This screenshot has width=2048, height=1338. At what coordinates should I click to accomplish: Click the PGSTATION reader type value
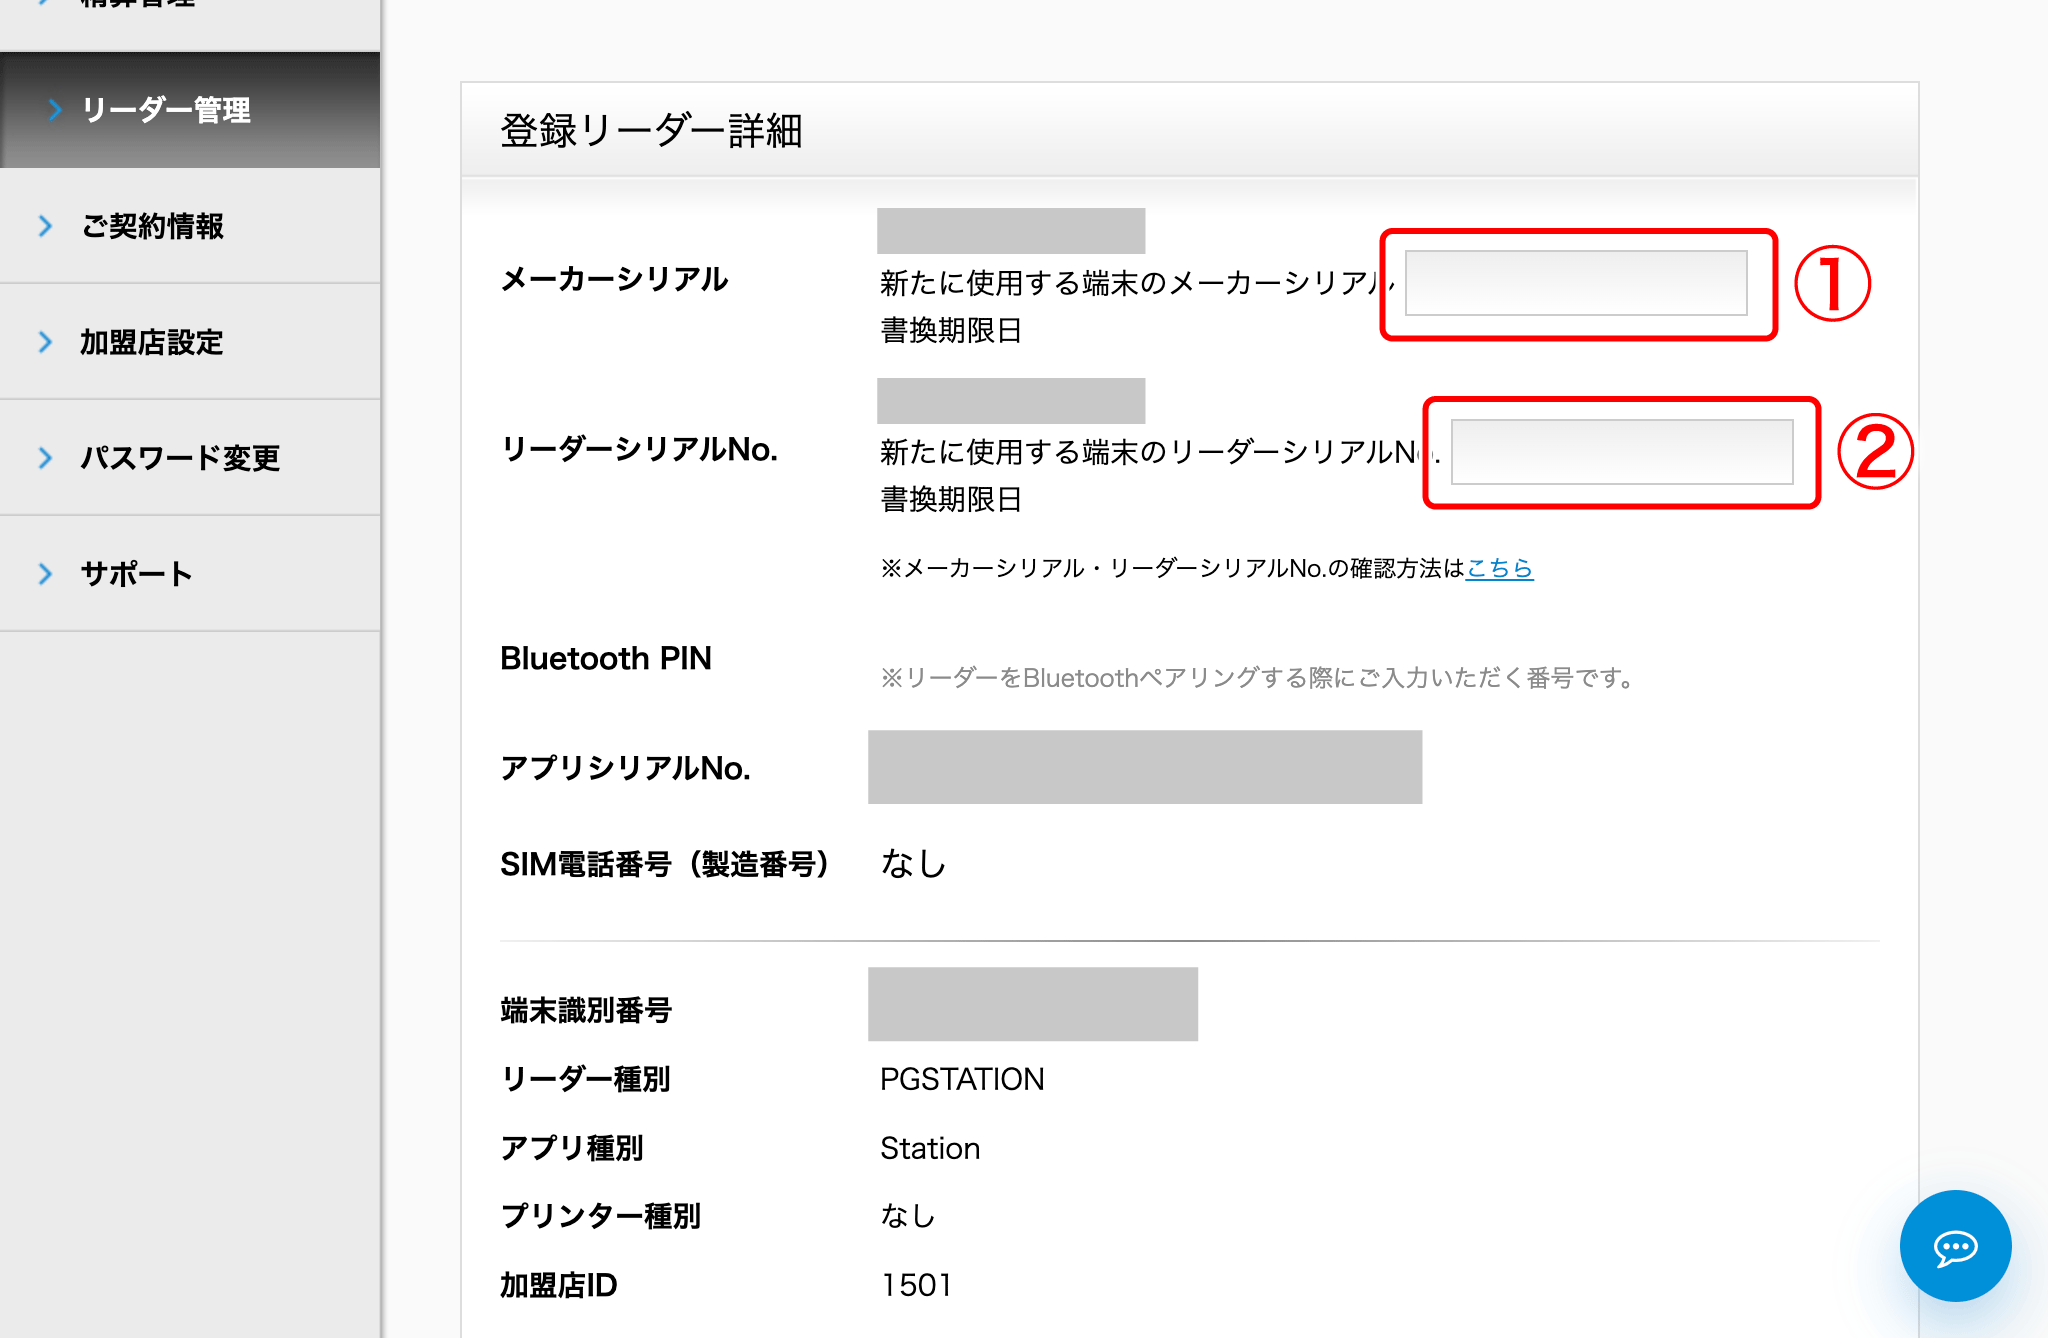click(962, 1079)
